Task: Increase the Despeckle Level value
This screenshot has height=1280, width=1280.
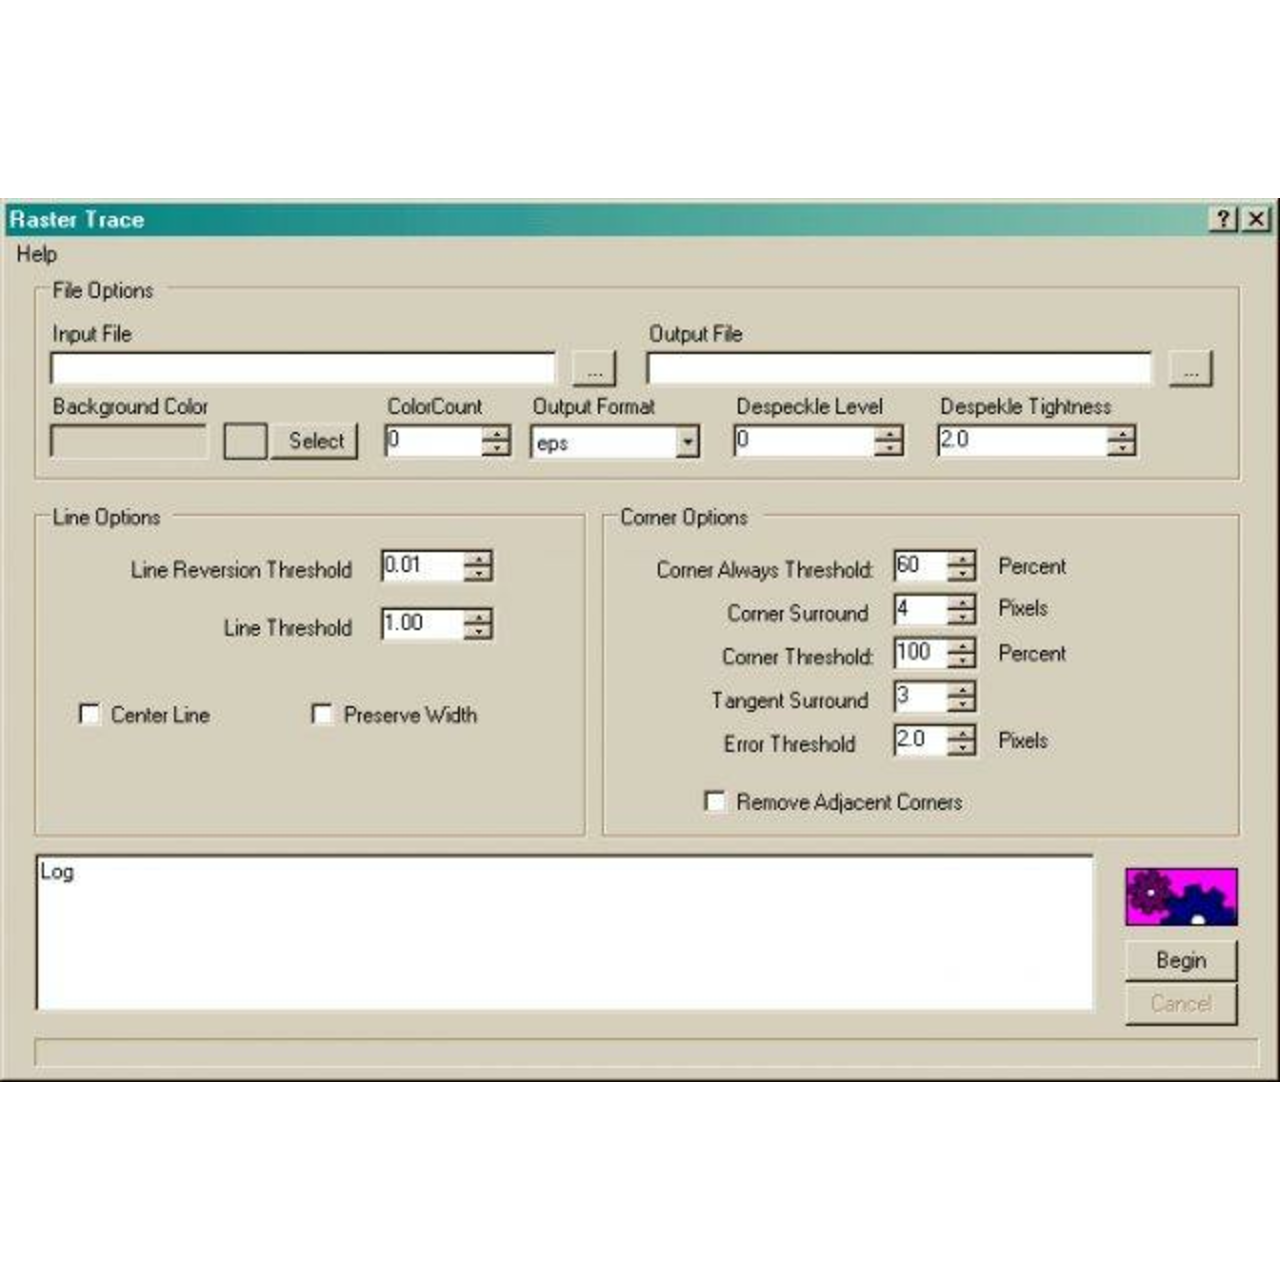Action: click(x=889, y=433)
